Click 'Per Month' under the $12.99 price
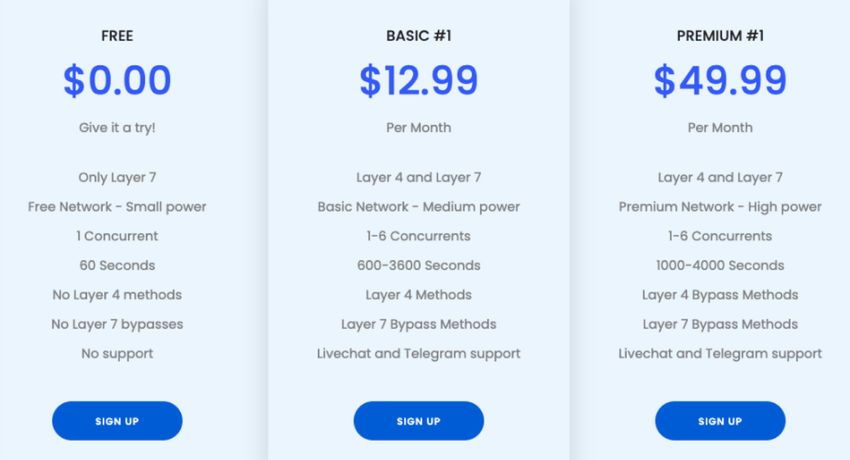850x460 pixels. pyautogui.click(x=418, y=128)
